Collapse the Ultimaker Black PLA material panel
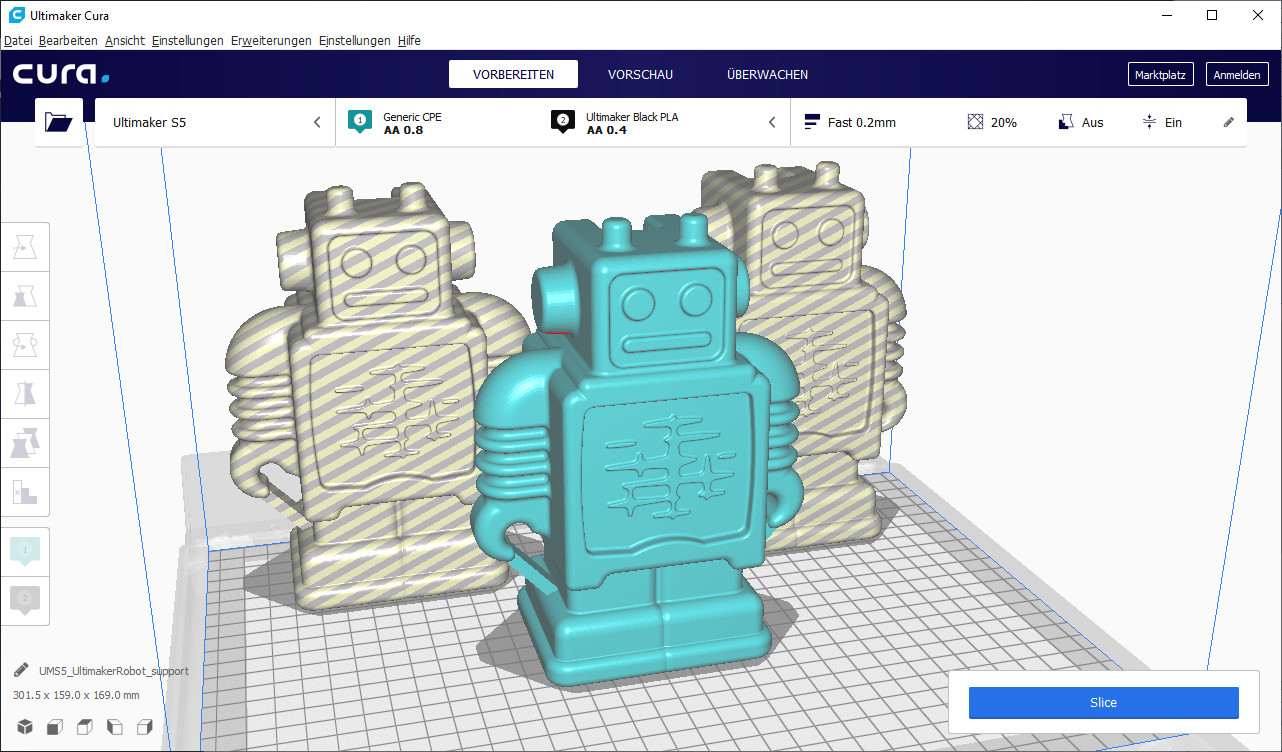The image size is (1282, 752). tap(771, 121)
